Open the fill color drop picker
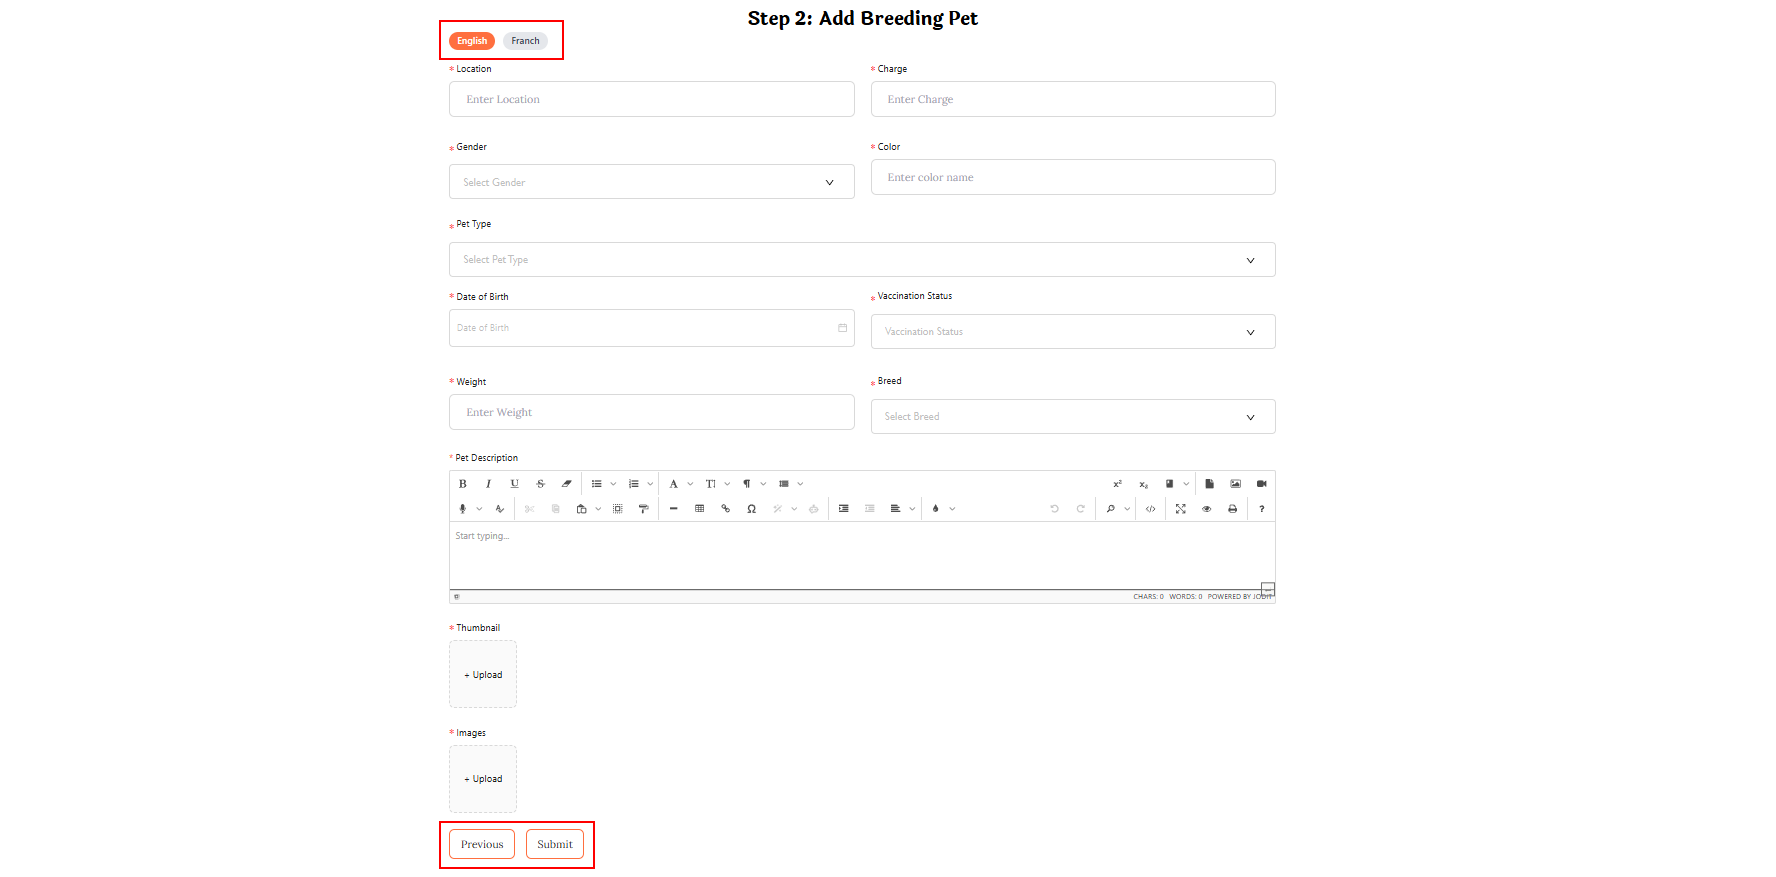 click(x=937, y=509)
